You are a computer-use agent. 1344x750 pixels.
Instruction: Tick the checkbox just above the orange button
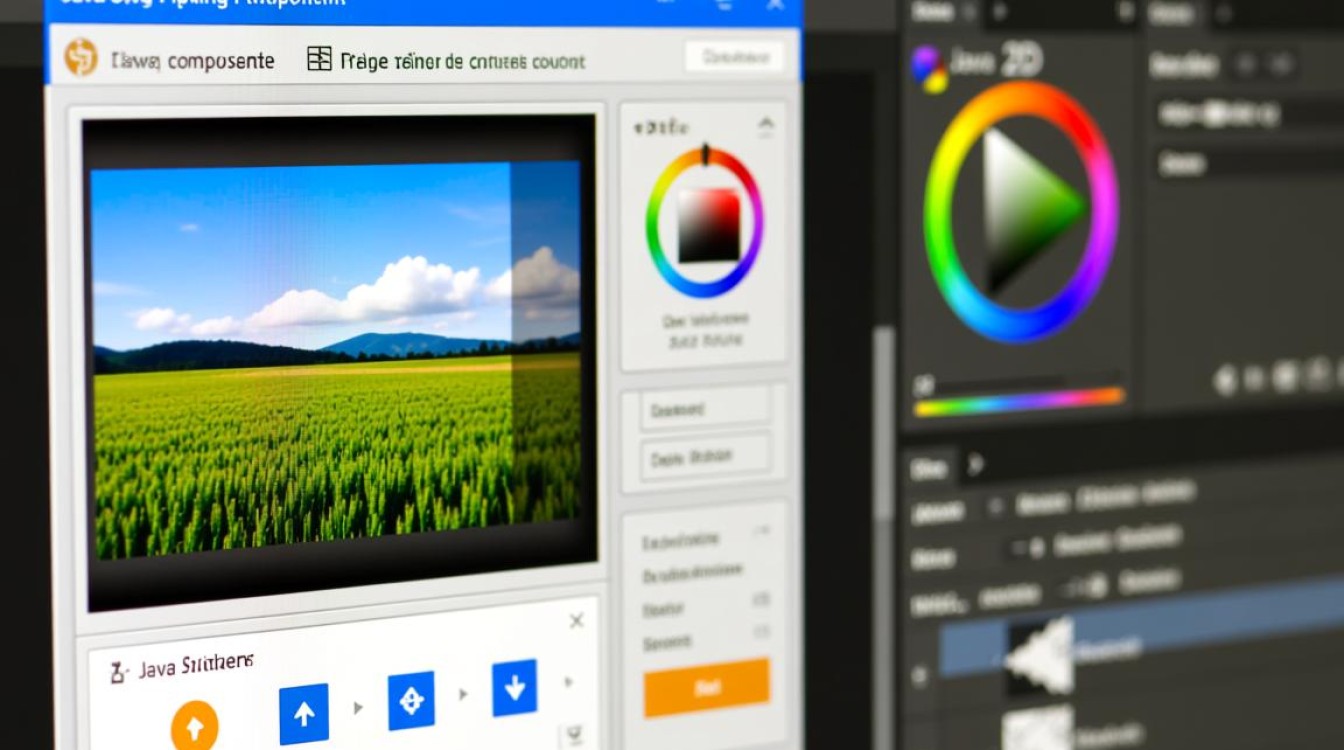tap(761, 631)
